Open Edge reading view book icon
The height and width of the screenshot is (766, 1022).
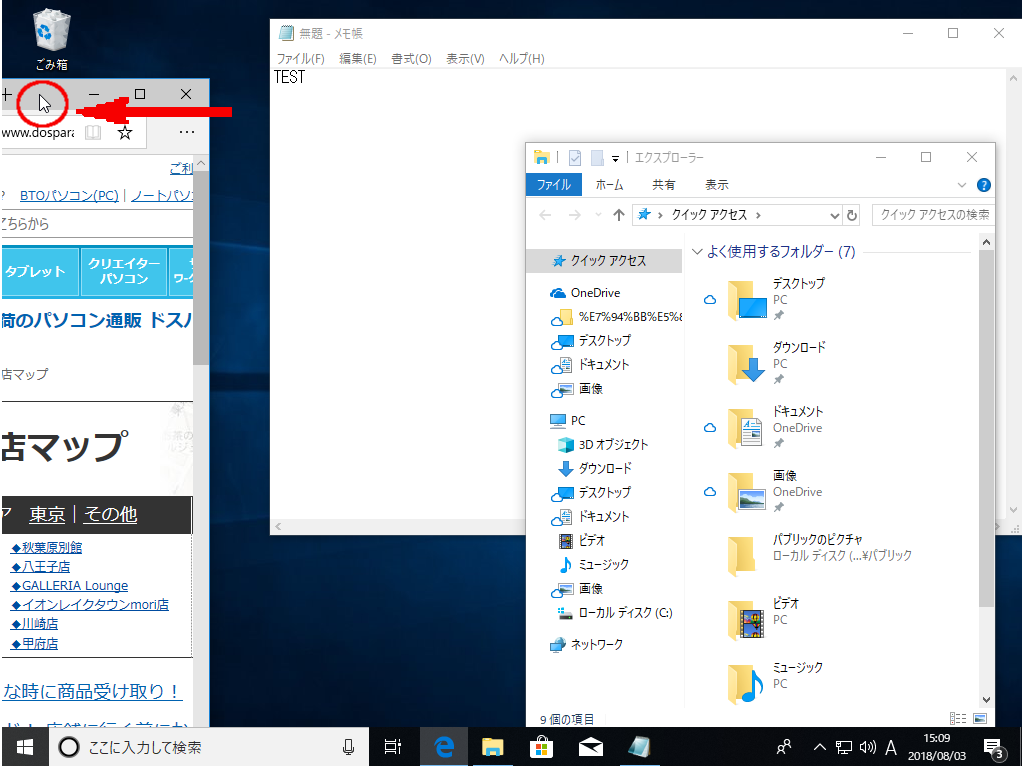[x=93, y=132]
